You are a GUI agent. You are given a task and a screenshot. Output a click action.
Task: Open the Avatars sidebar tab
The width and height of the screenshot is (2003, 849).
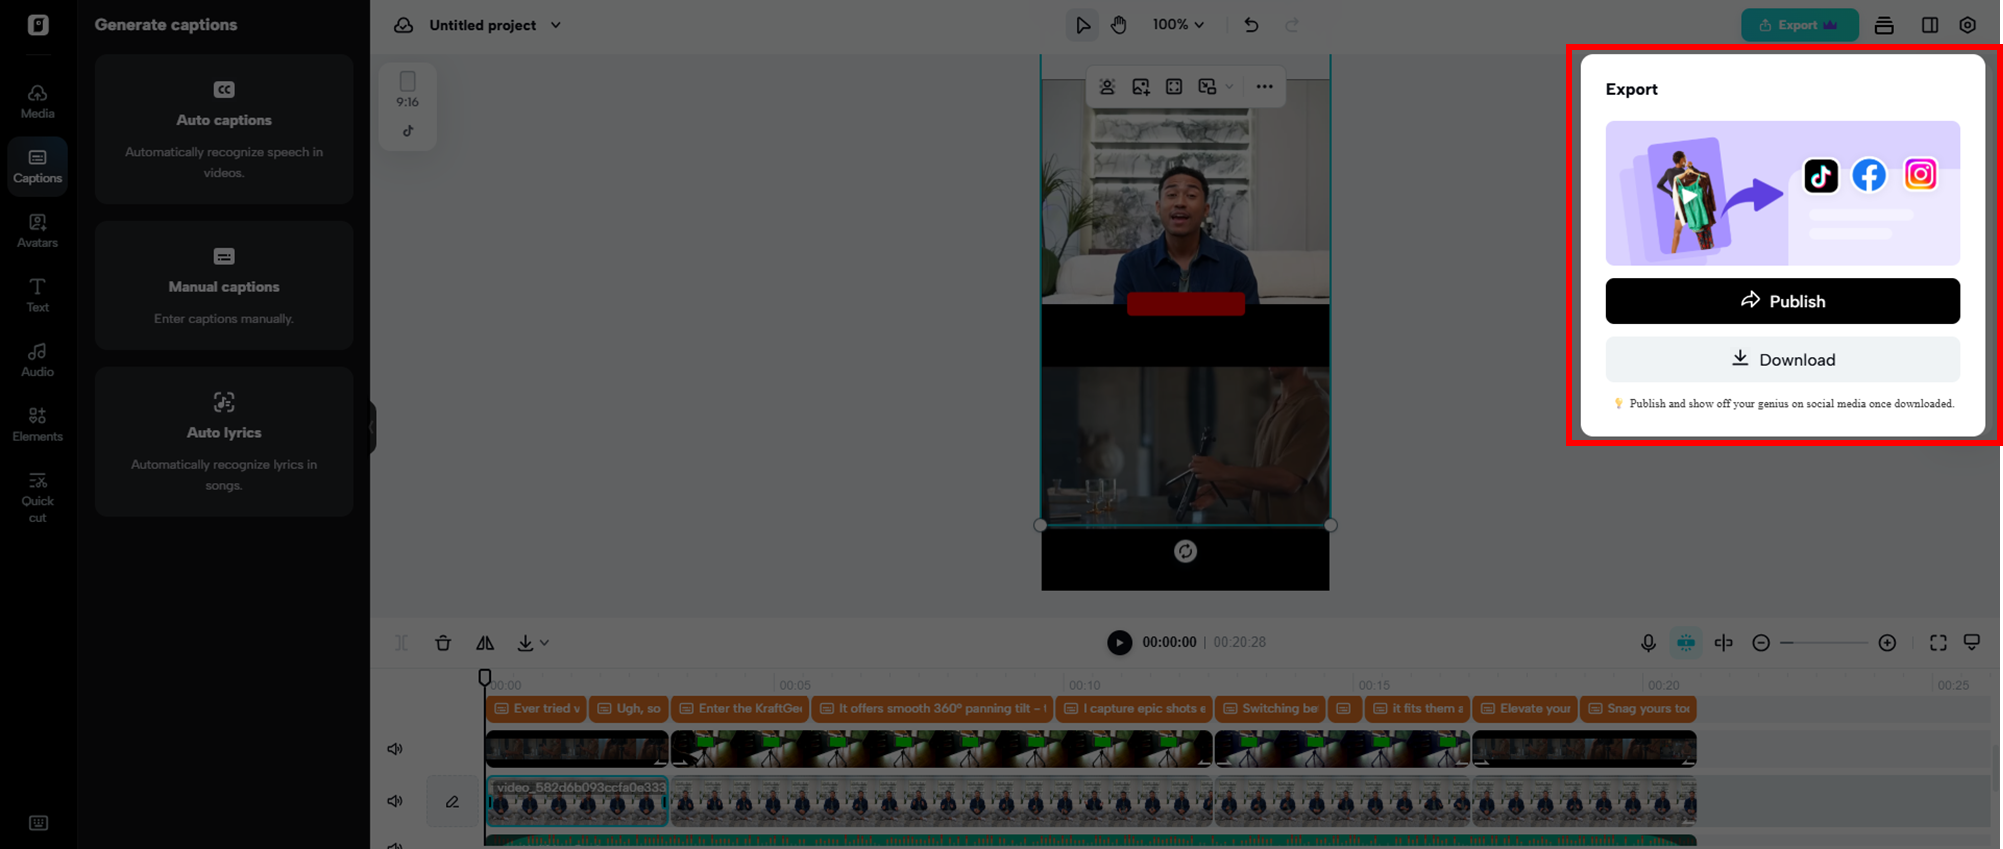(x=37, y=230)
